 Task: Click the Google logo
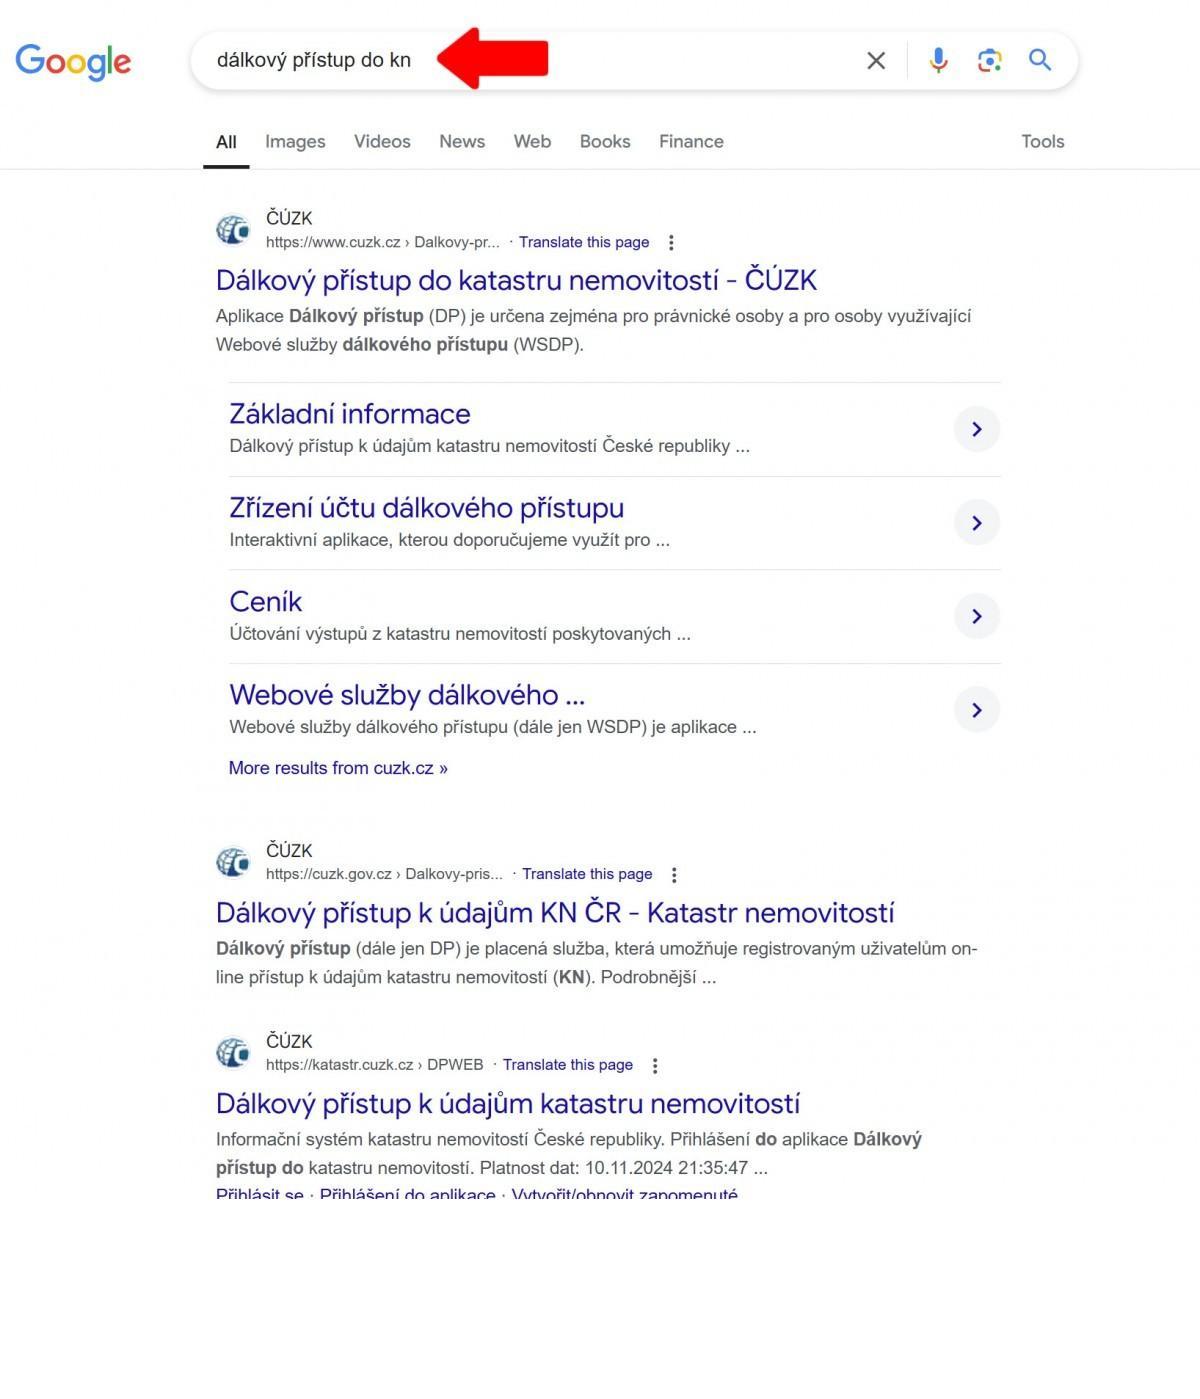(x=73, y=61)
